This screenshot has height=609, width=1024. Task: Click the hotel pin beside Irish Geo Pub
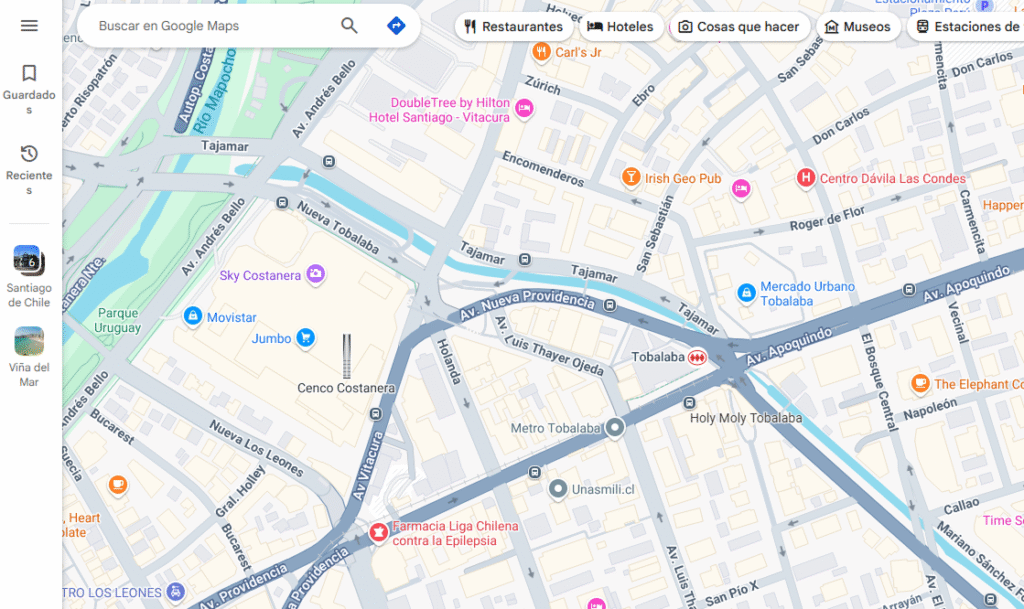tap(741, 189)
